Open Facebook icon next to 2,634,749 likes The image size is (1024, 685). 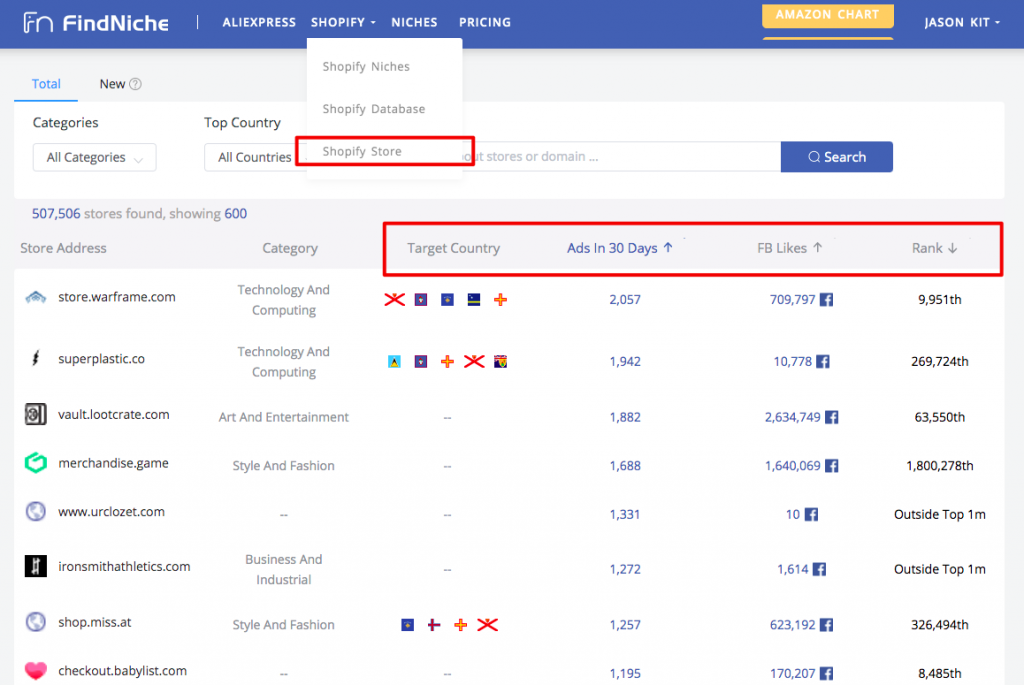point(831,417)
